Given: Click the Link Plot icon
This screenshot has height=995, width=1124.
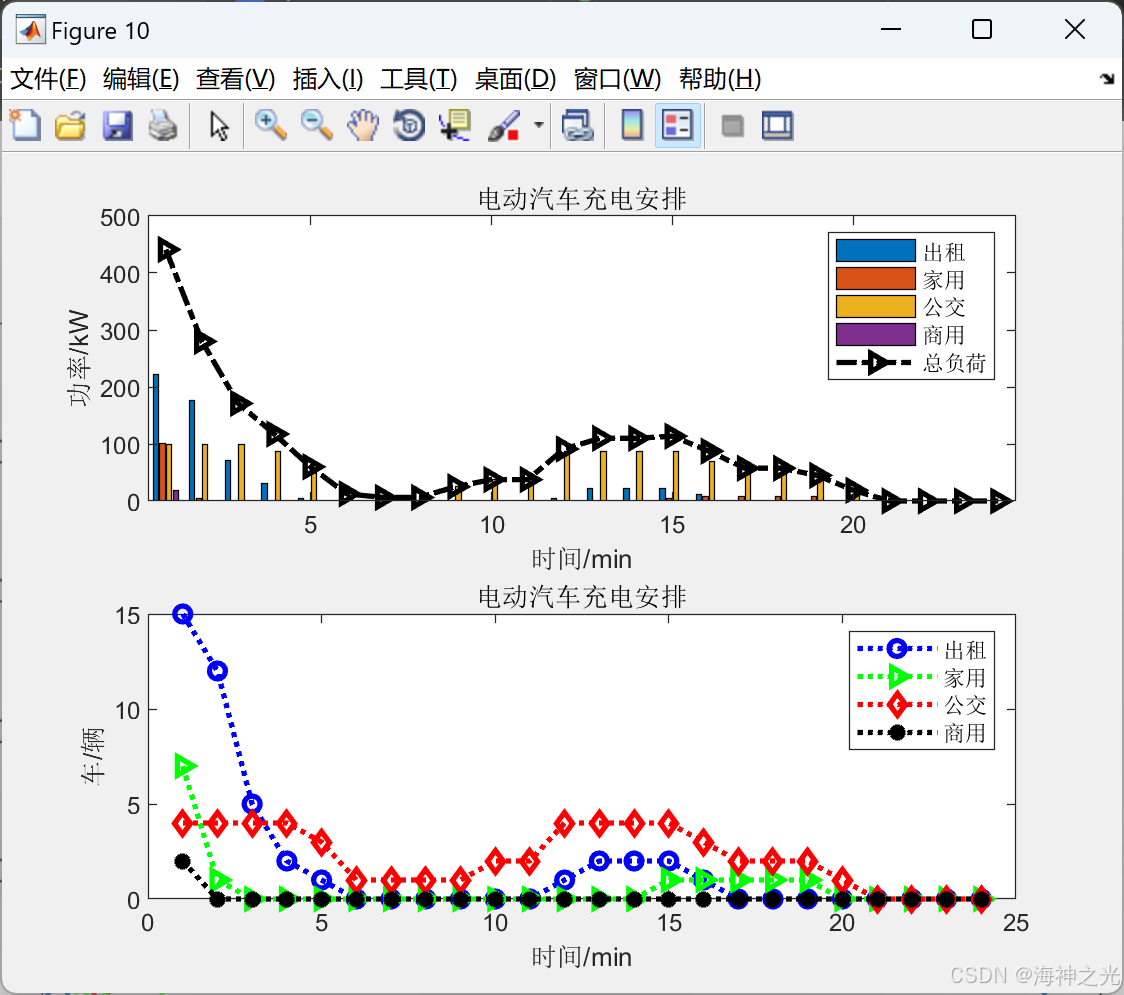Looking at the screenshot, I should (577, 125).
